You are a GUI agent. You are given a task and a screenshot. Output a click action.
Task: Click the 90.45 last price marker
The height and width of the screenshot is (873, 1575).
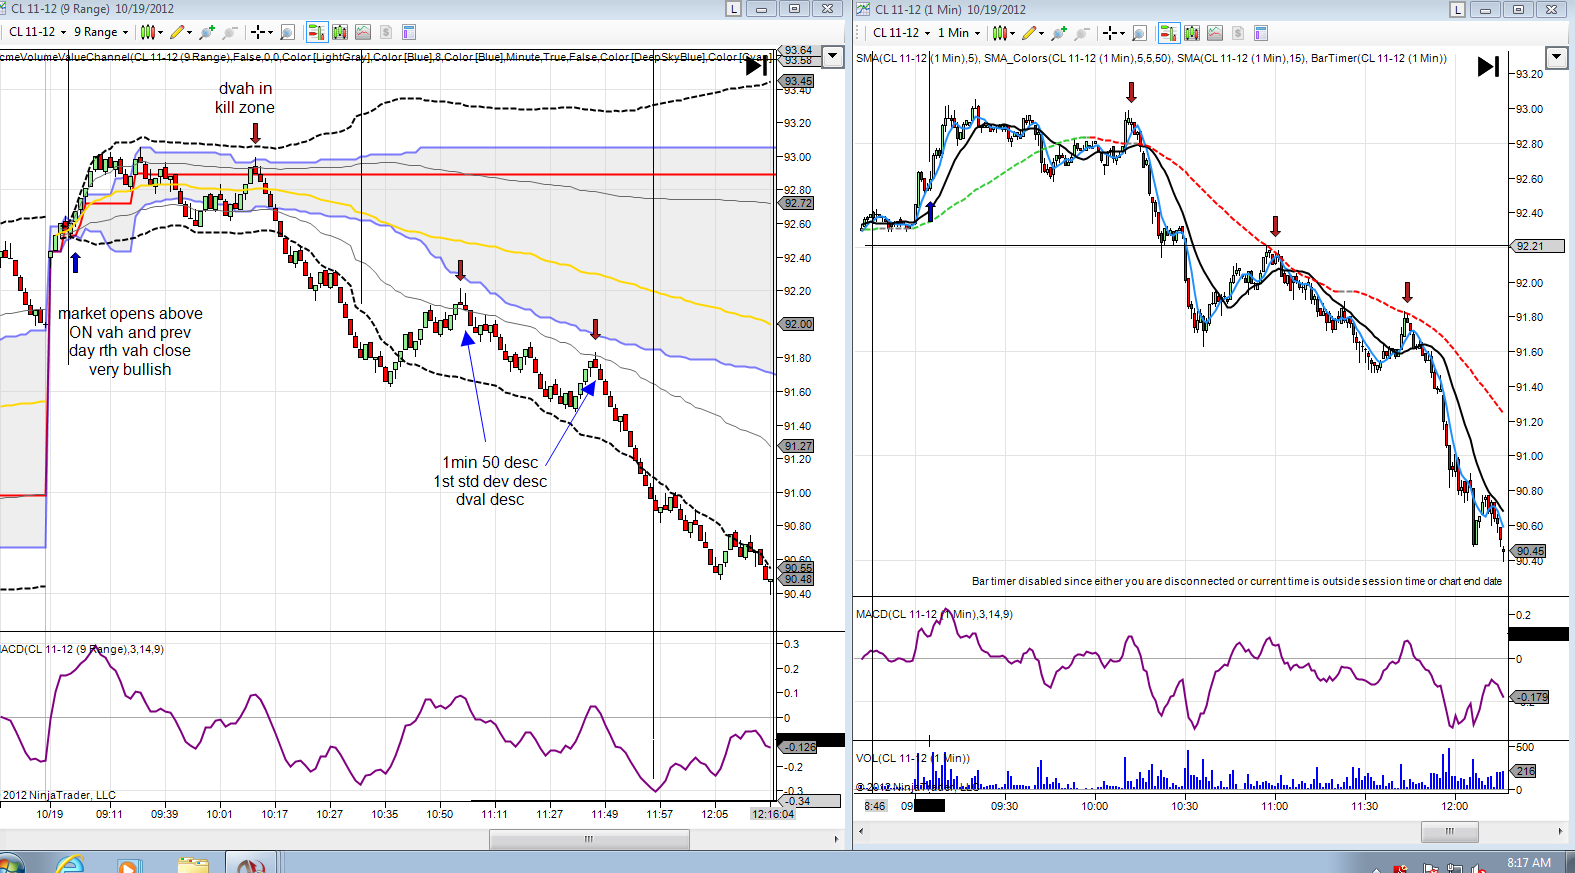click(x=1529, y=551)
